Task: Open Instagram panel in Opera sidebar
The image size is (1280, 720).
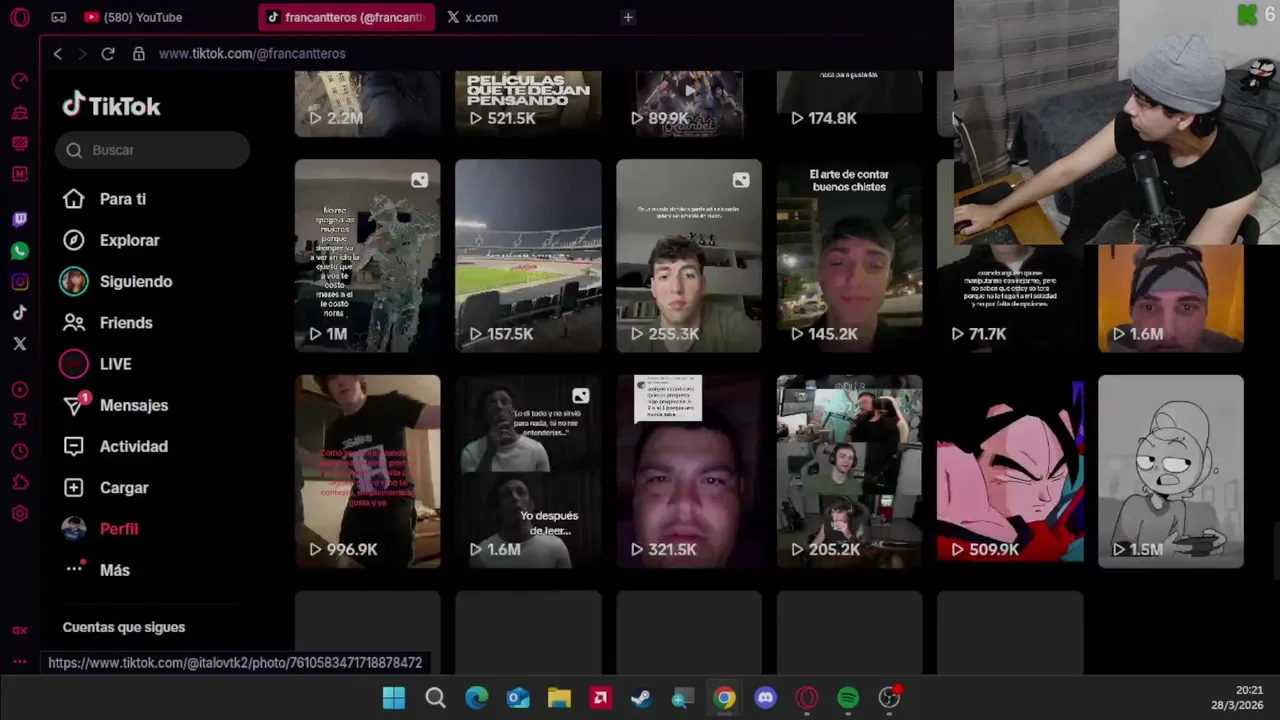Action: [19, 282]
